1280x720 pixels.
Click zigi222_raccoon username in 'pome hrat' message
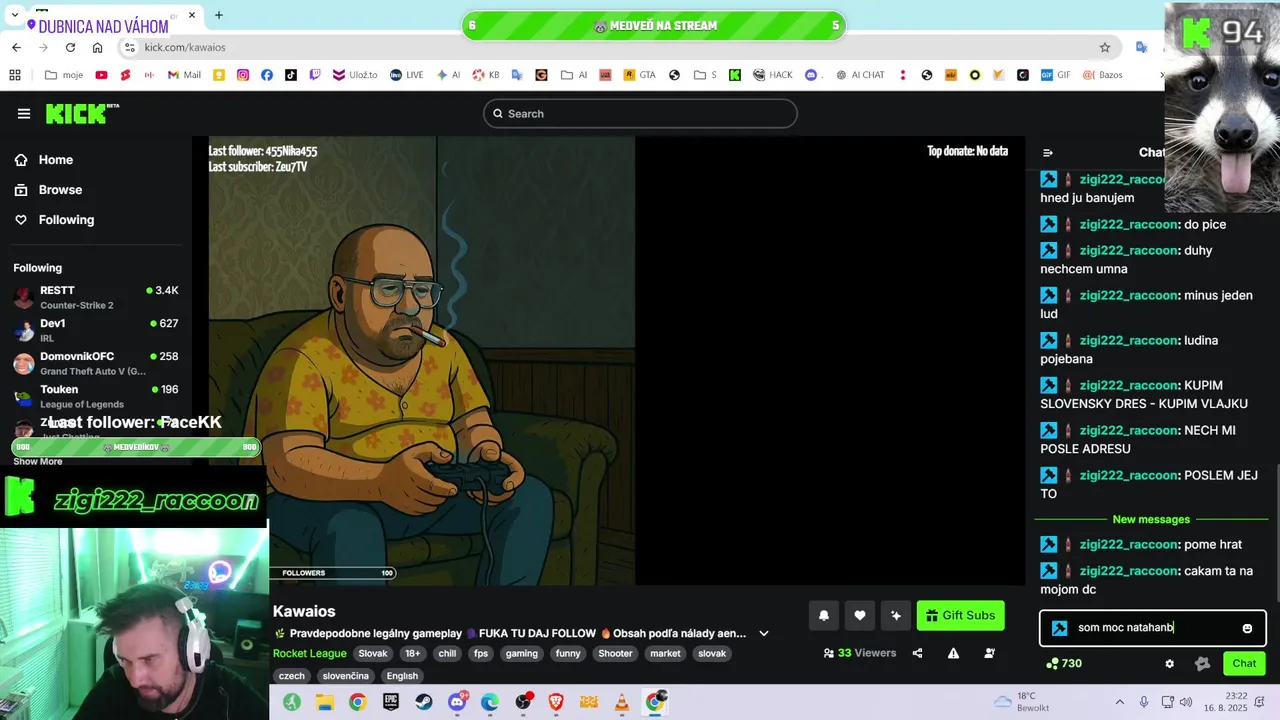(x=1128, y=545)
